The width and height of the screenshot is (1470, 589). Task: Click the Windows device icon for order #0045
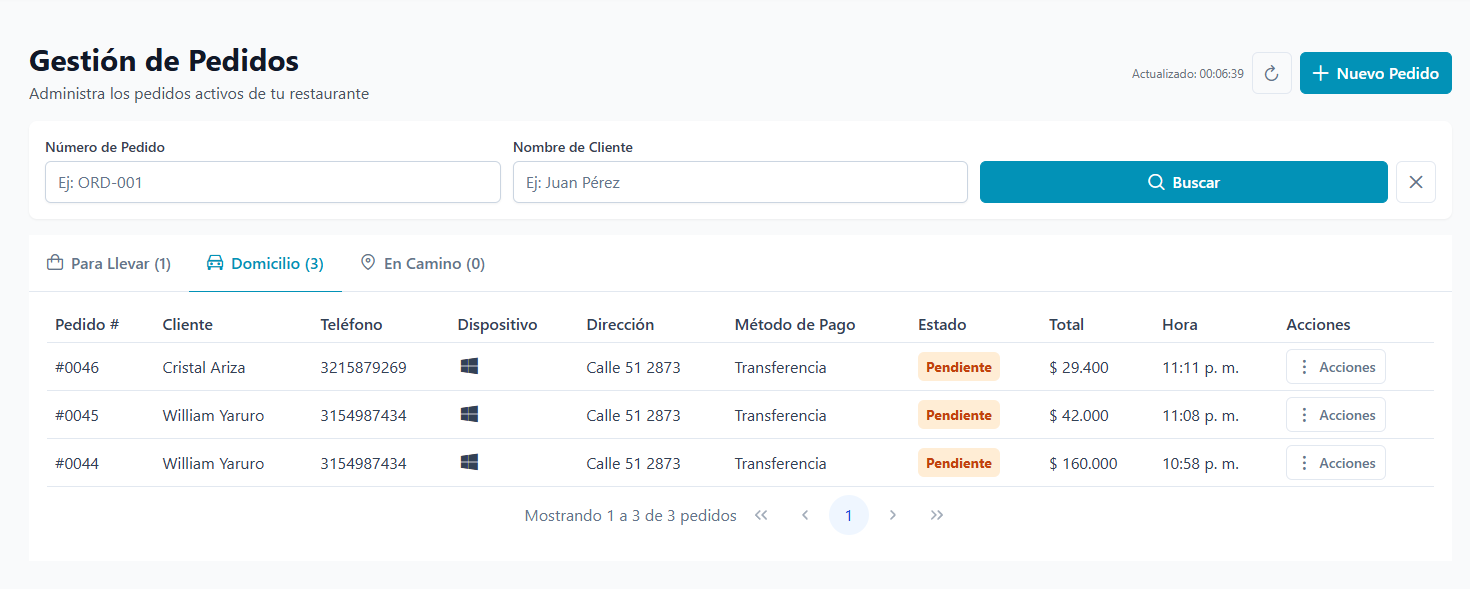click(x=469, y=415)
